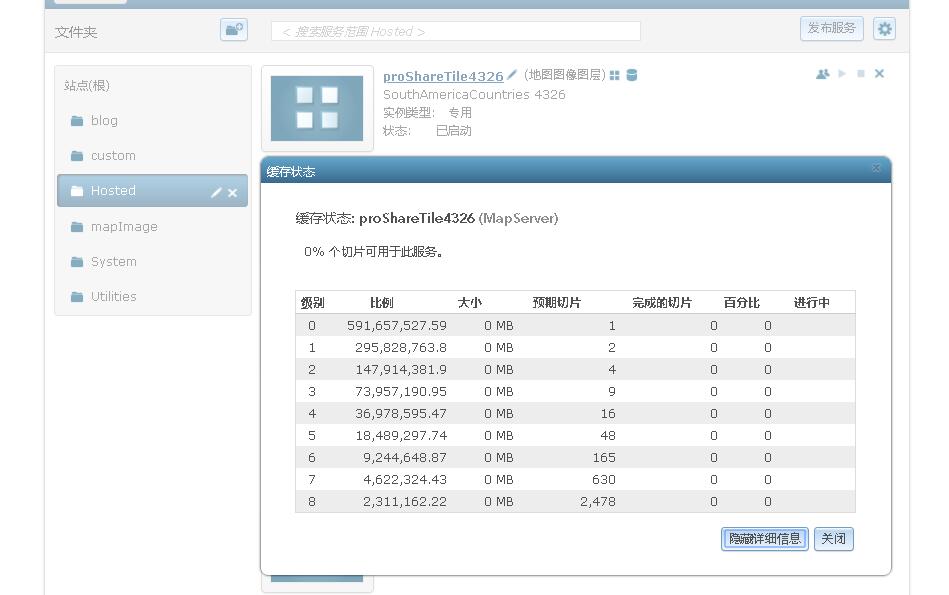Viewport: 949px width, 595px height.
Task: Delete the Hosted folder X icon
Action: point(232,193)
